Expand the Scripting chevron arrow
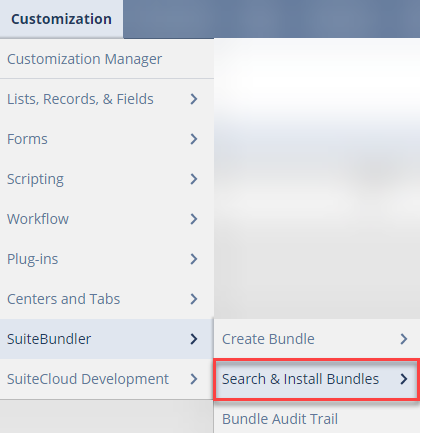This screenshot has width=422, height=433. click(194, 179)
